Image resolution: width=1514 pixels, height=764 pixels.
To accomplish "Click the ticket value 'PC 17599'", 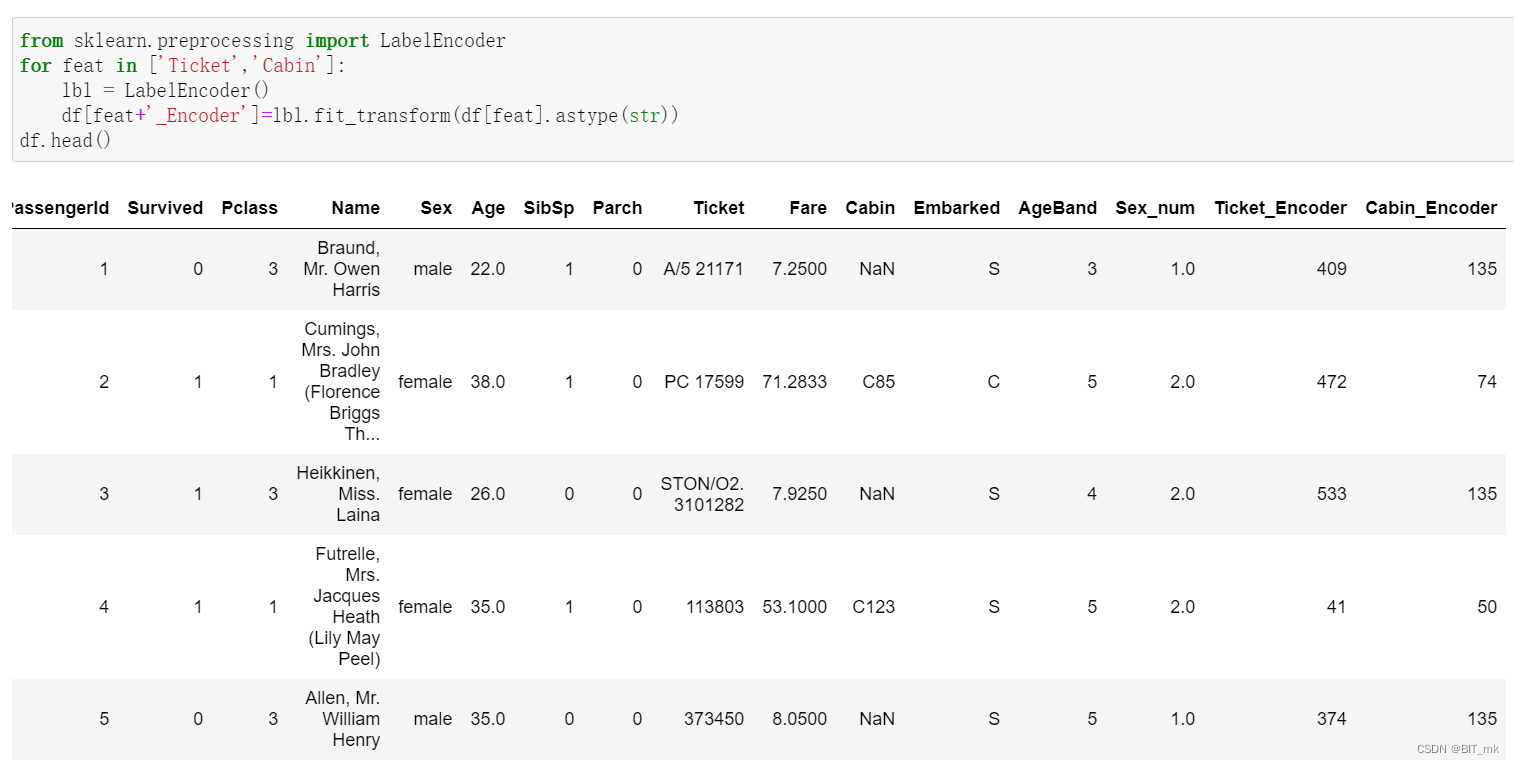I will (x=704, y=382).
